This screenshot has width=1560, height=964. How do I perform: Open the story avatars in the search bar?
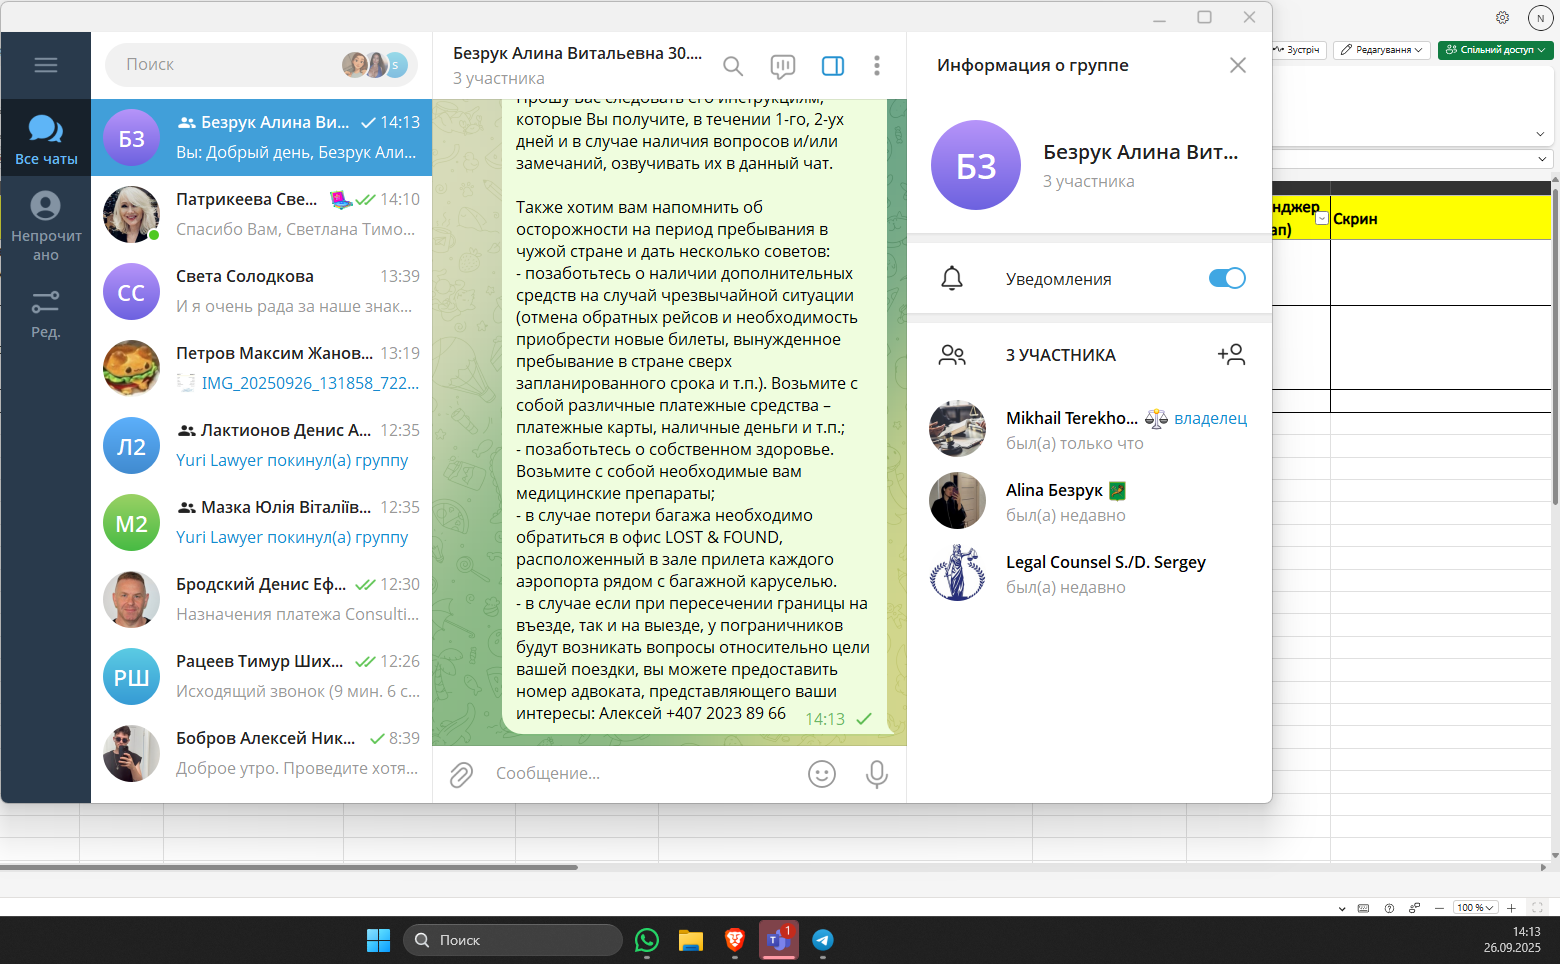coord(375,65)
